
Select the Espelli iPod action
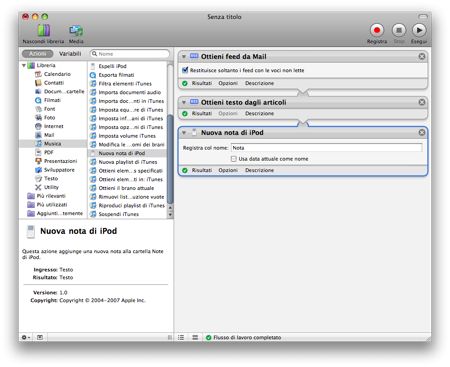[109, 66]
